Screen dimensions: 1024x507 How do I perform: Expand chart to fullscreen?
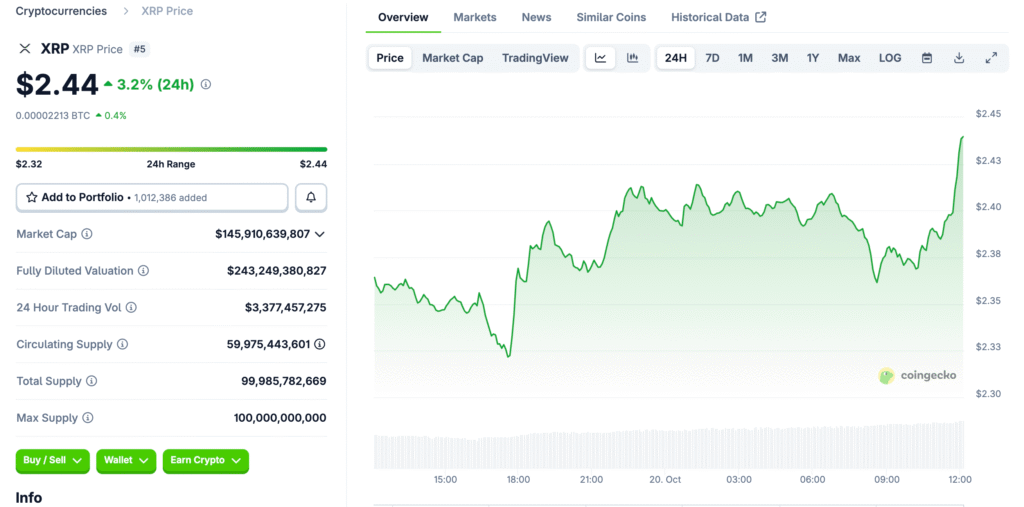991,58
